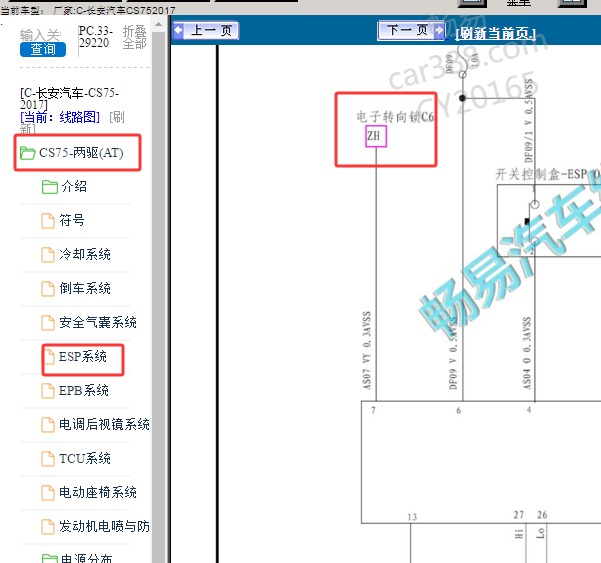Image resolution: width=601 pixels, height=563 pixels.
Task: Open the EPB系统 document
Action: point(75,391)
